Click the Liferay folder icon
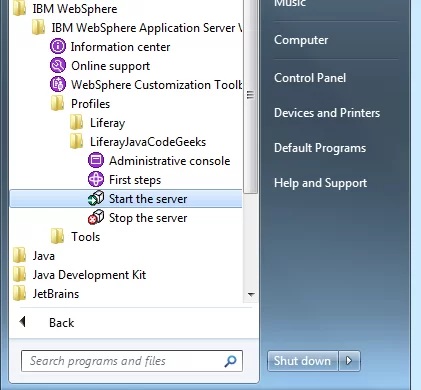The width and height of the screenshot is (421, 390). click(x=76, y=122)
